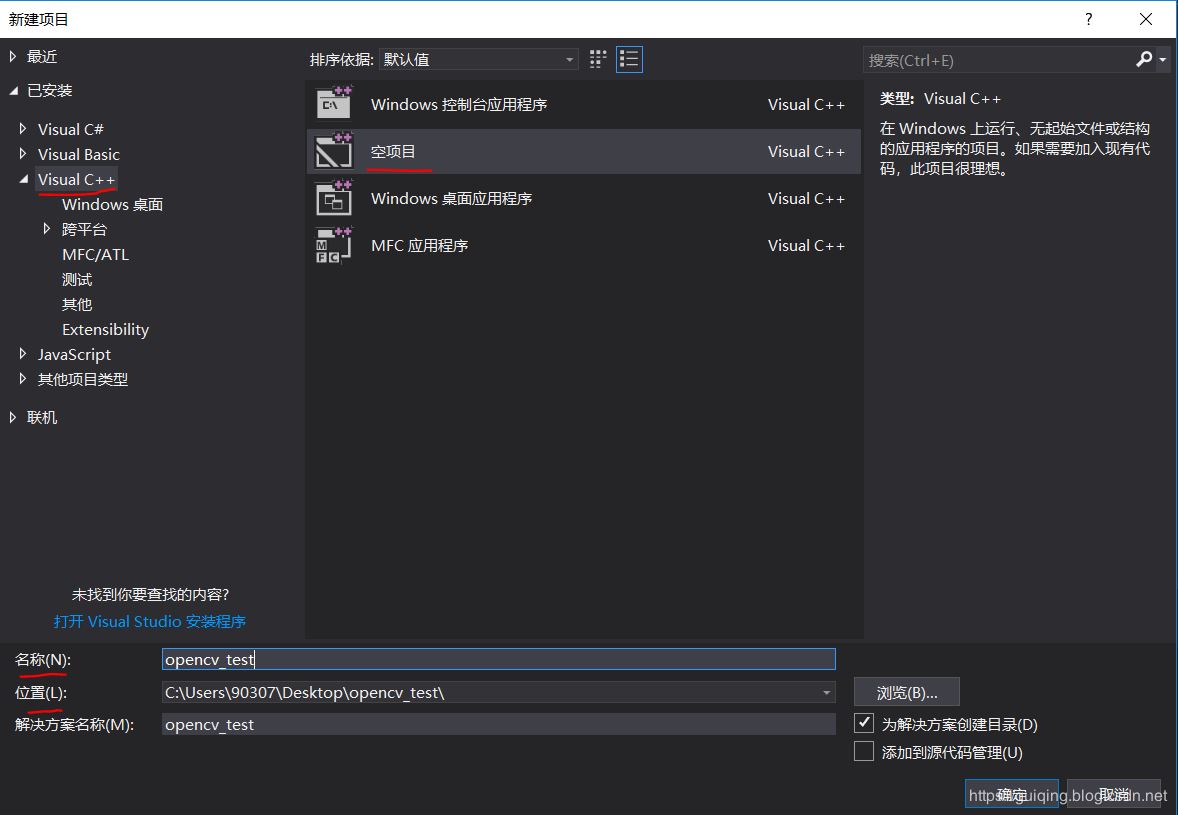Select the JavaScript tree label
Viewport: 1178px width, 815px height.
tap(74, 354)
